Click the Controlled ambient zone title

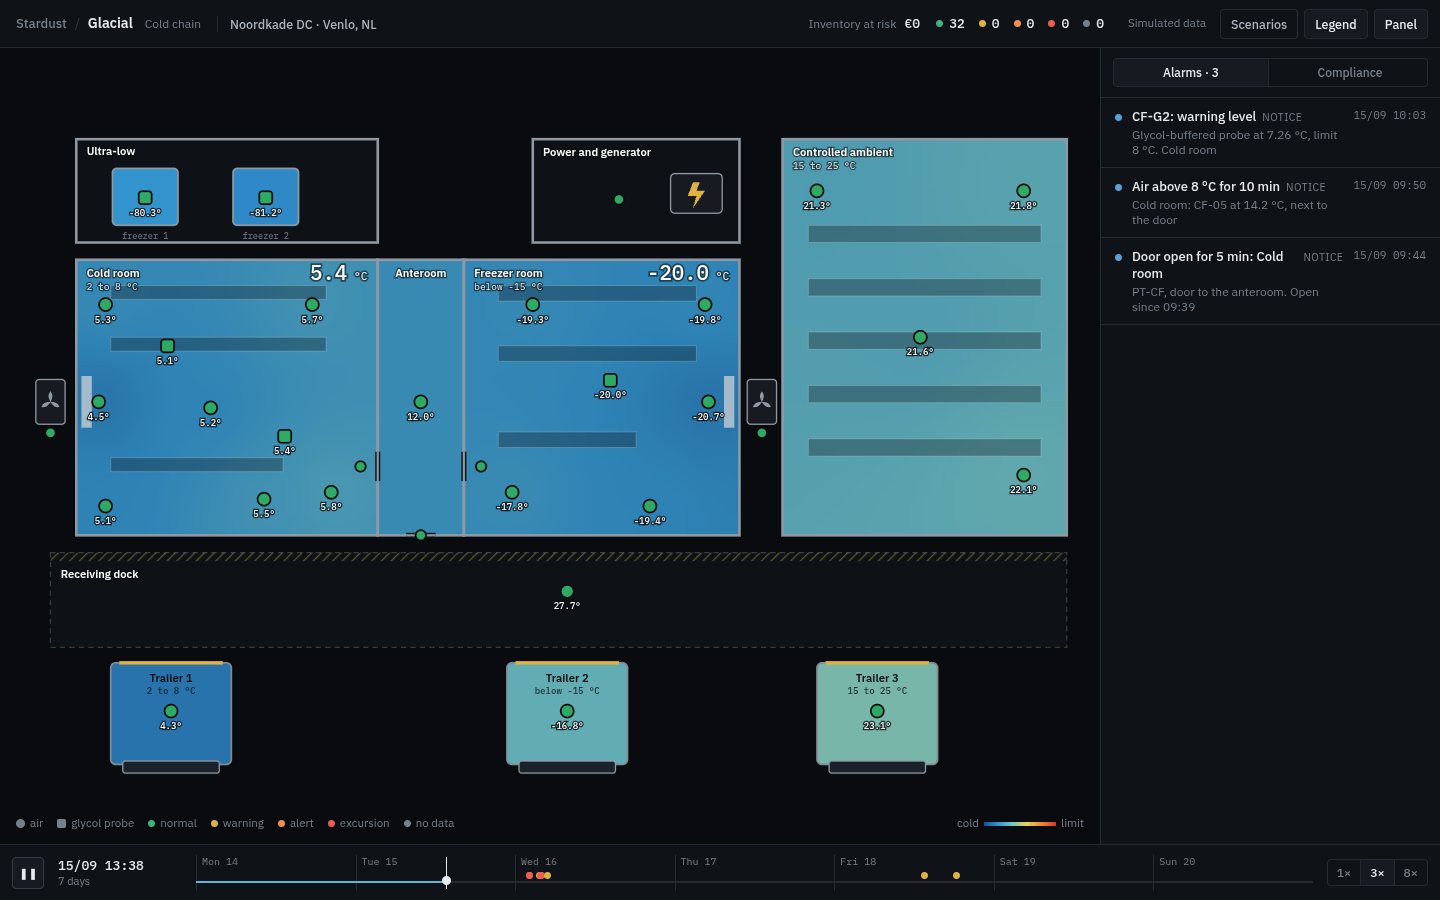843,152
